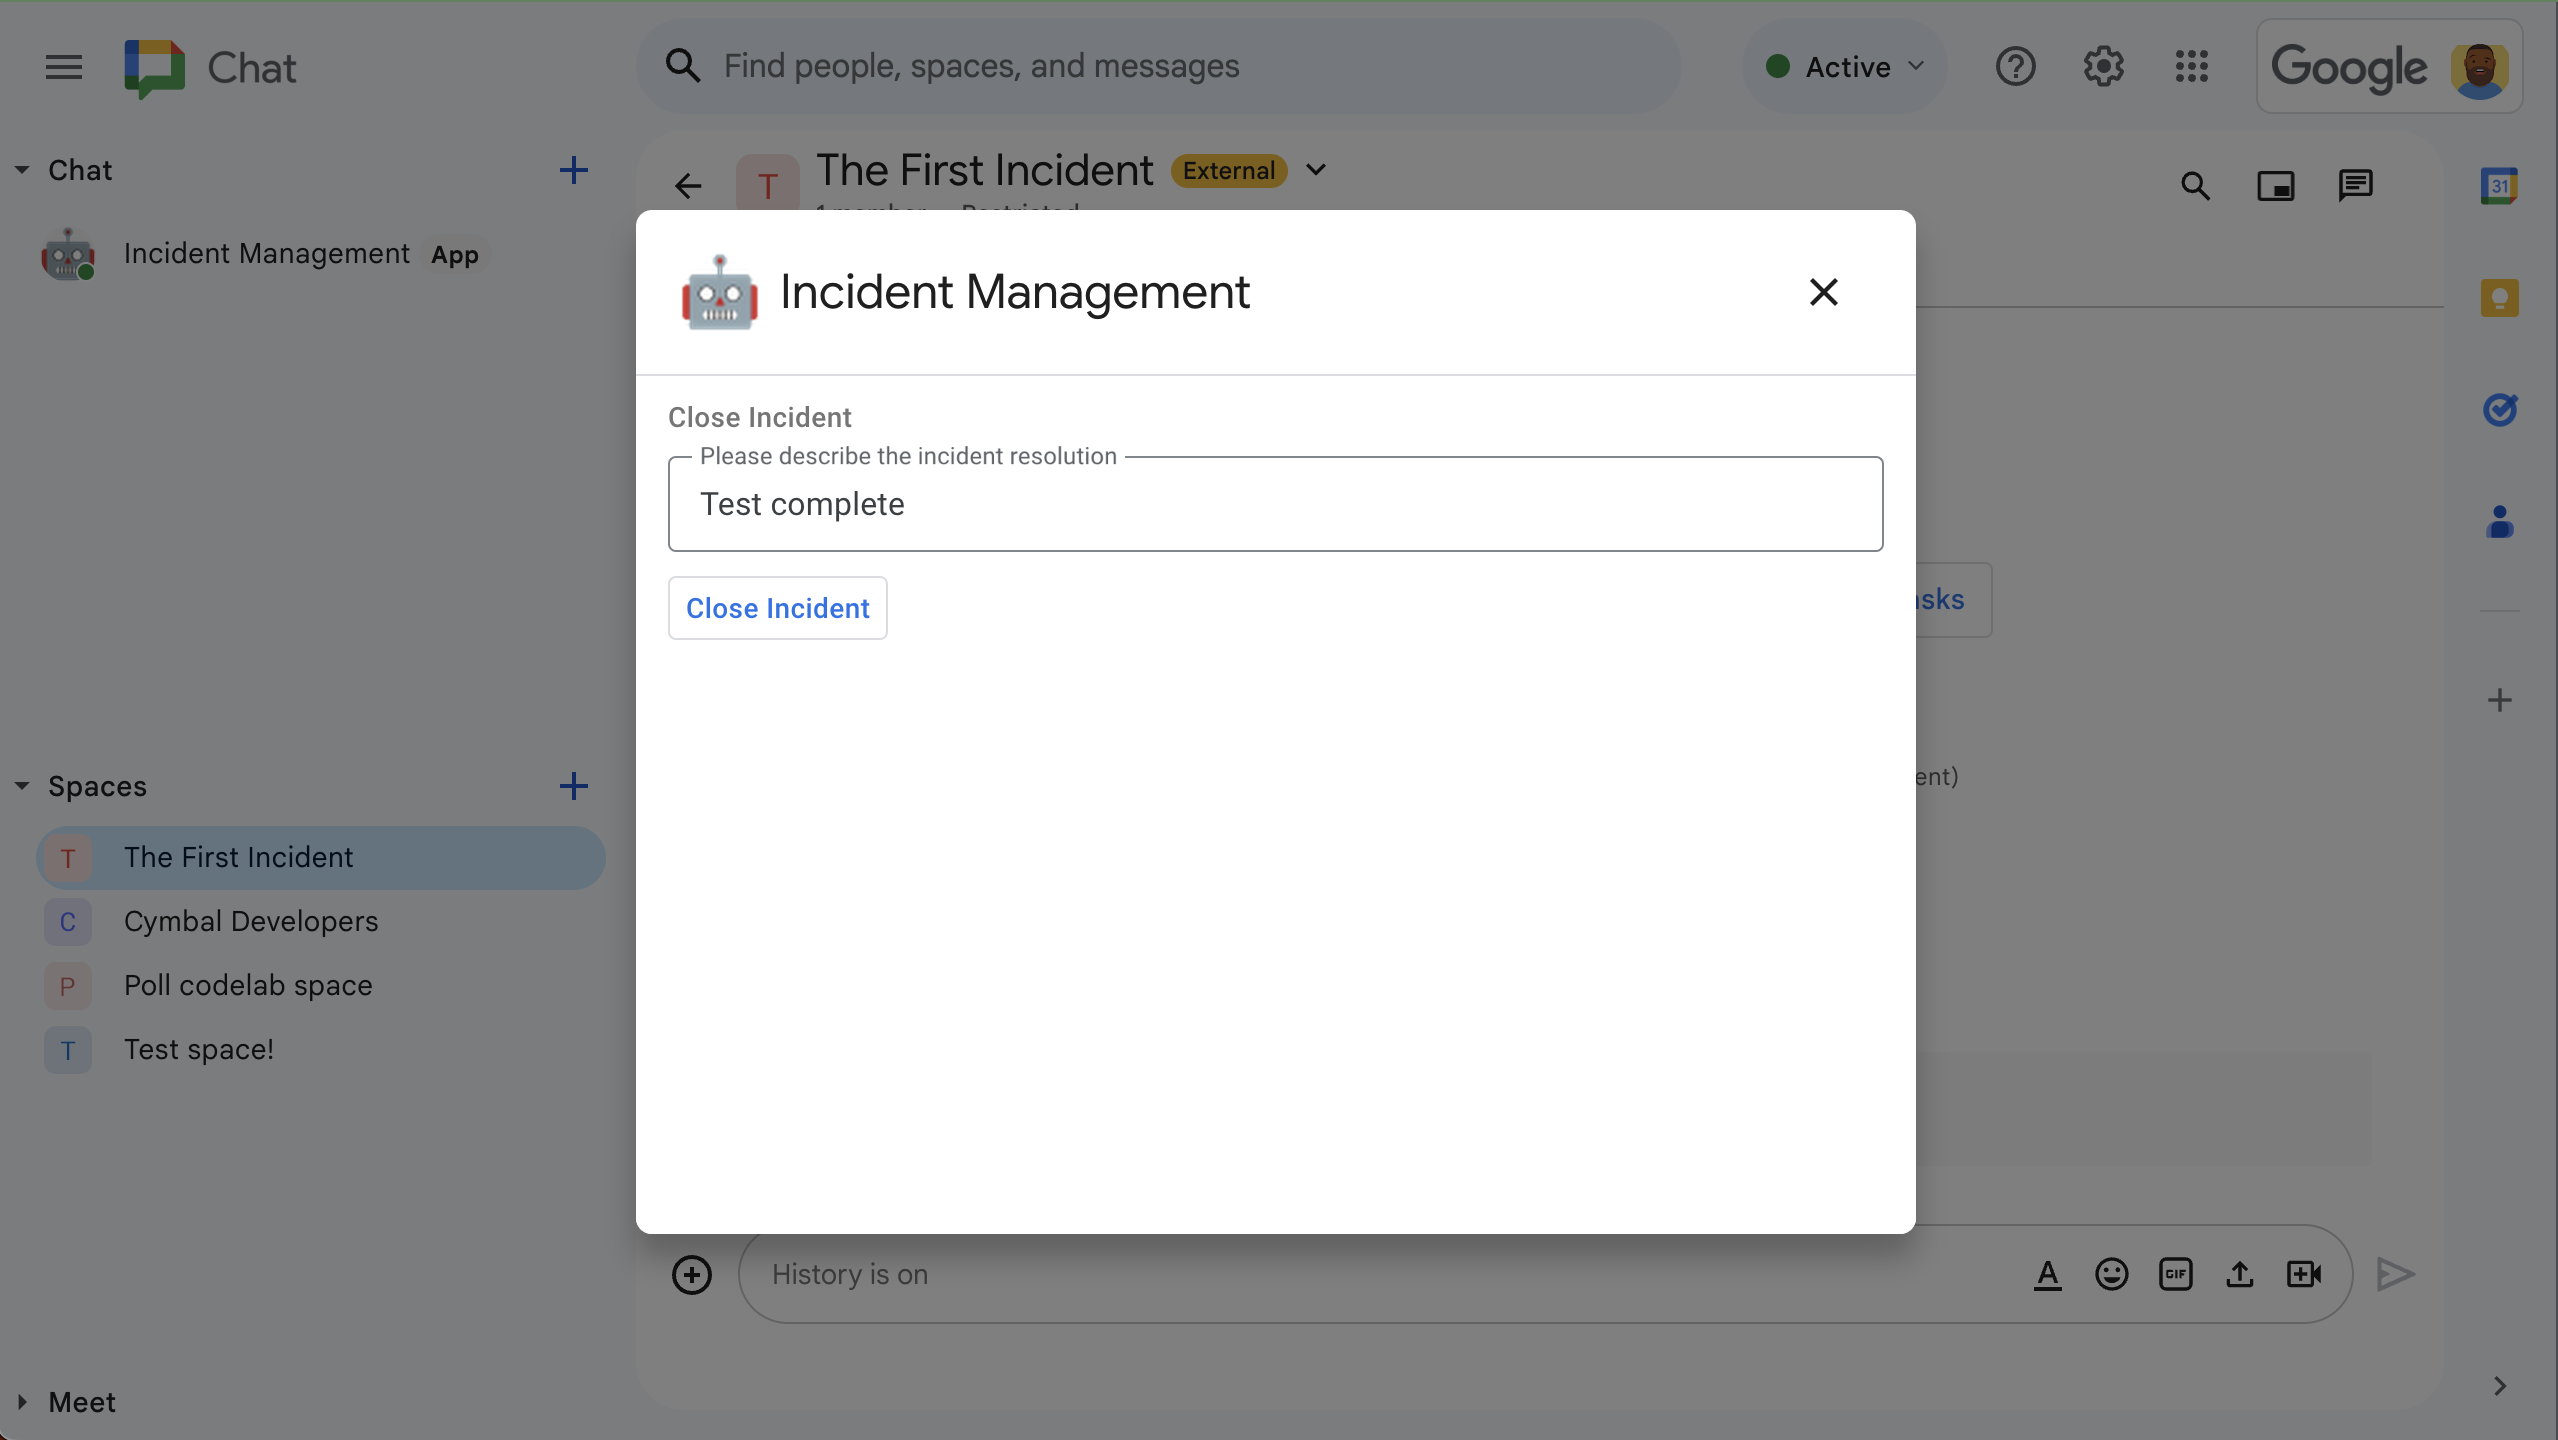Screen dimensions: 2558x1440
Task: Select Cymbal Developers space
Action: pyautogui.click(x=251, y=920)
